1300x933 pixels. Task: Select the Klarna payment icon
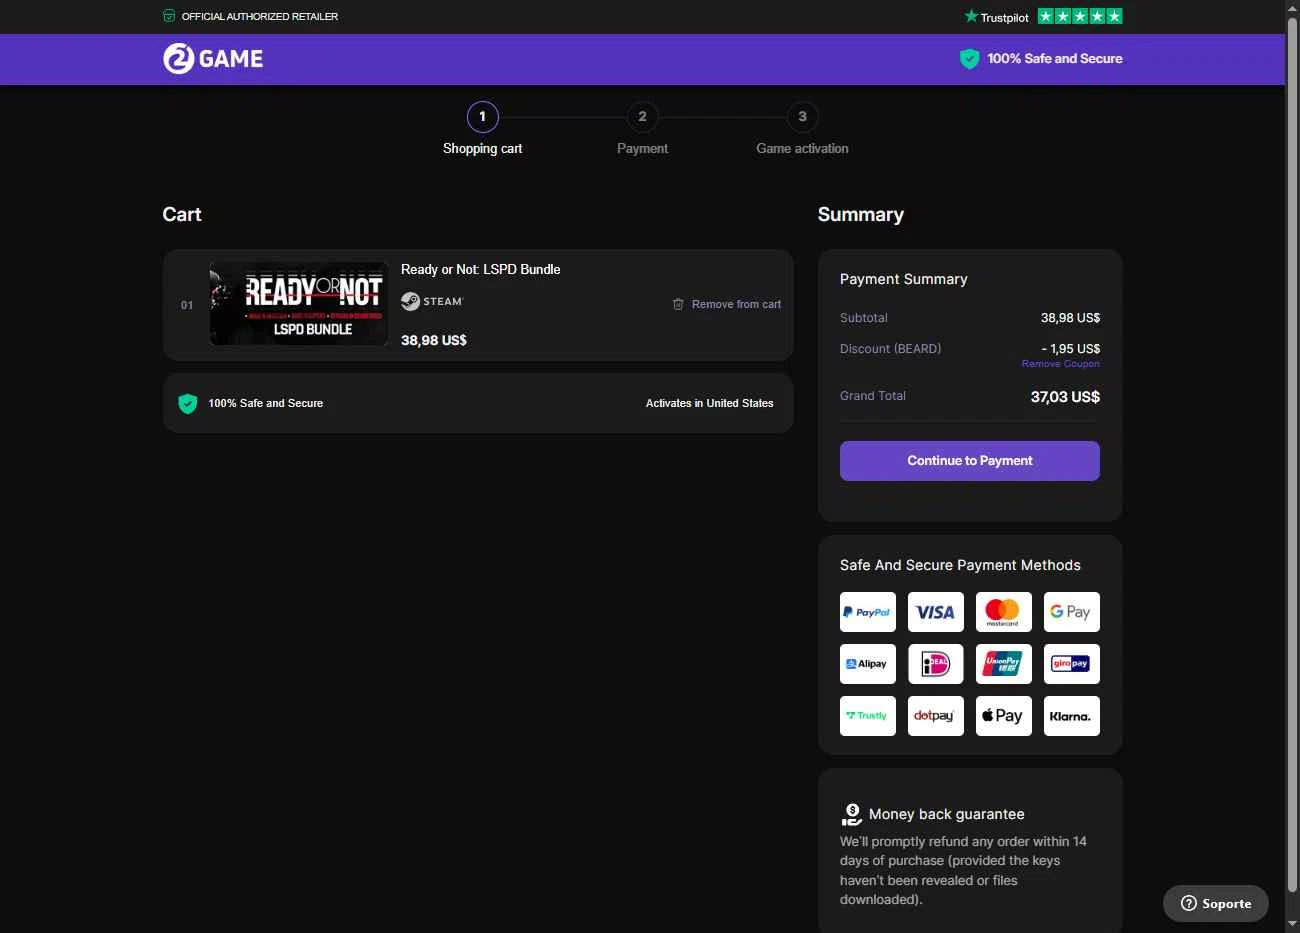pos(1072,716)
